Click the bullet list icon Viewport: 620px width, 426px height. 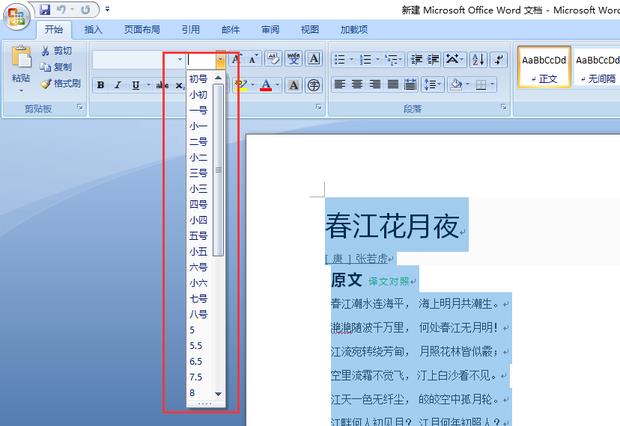pyautogui.click(x=340, y=59)
